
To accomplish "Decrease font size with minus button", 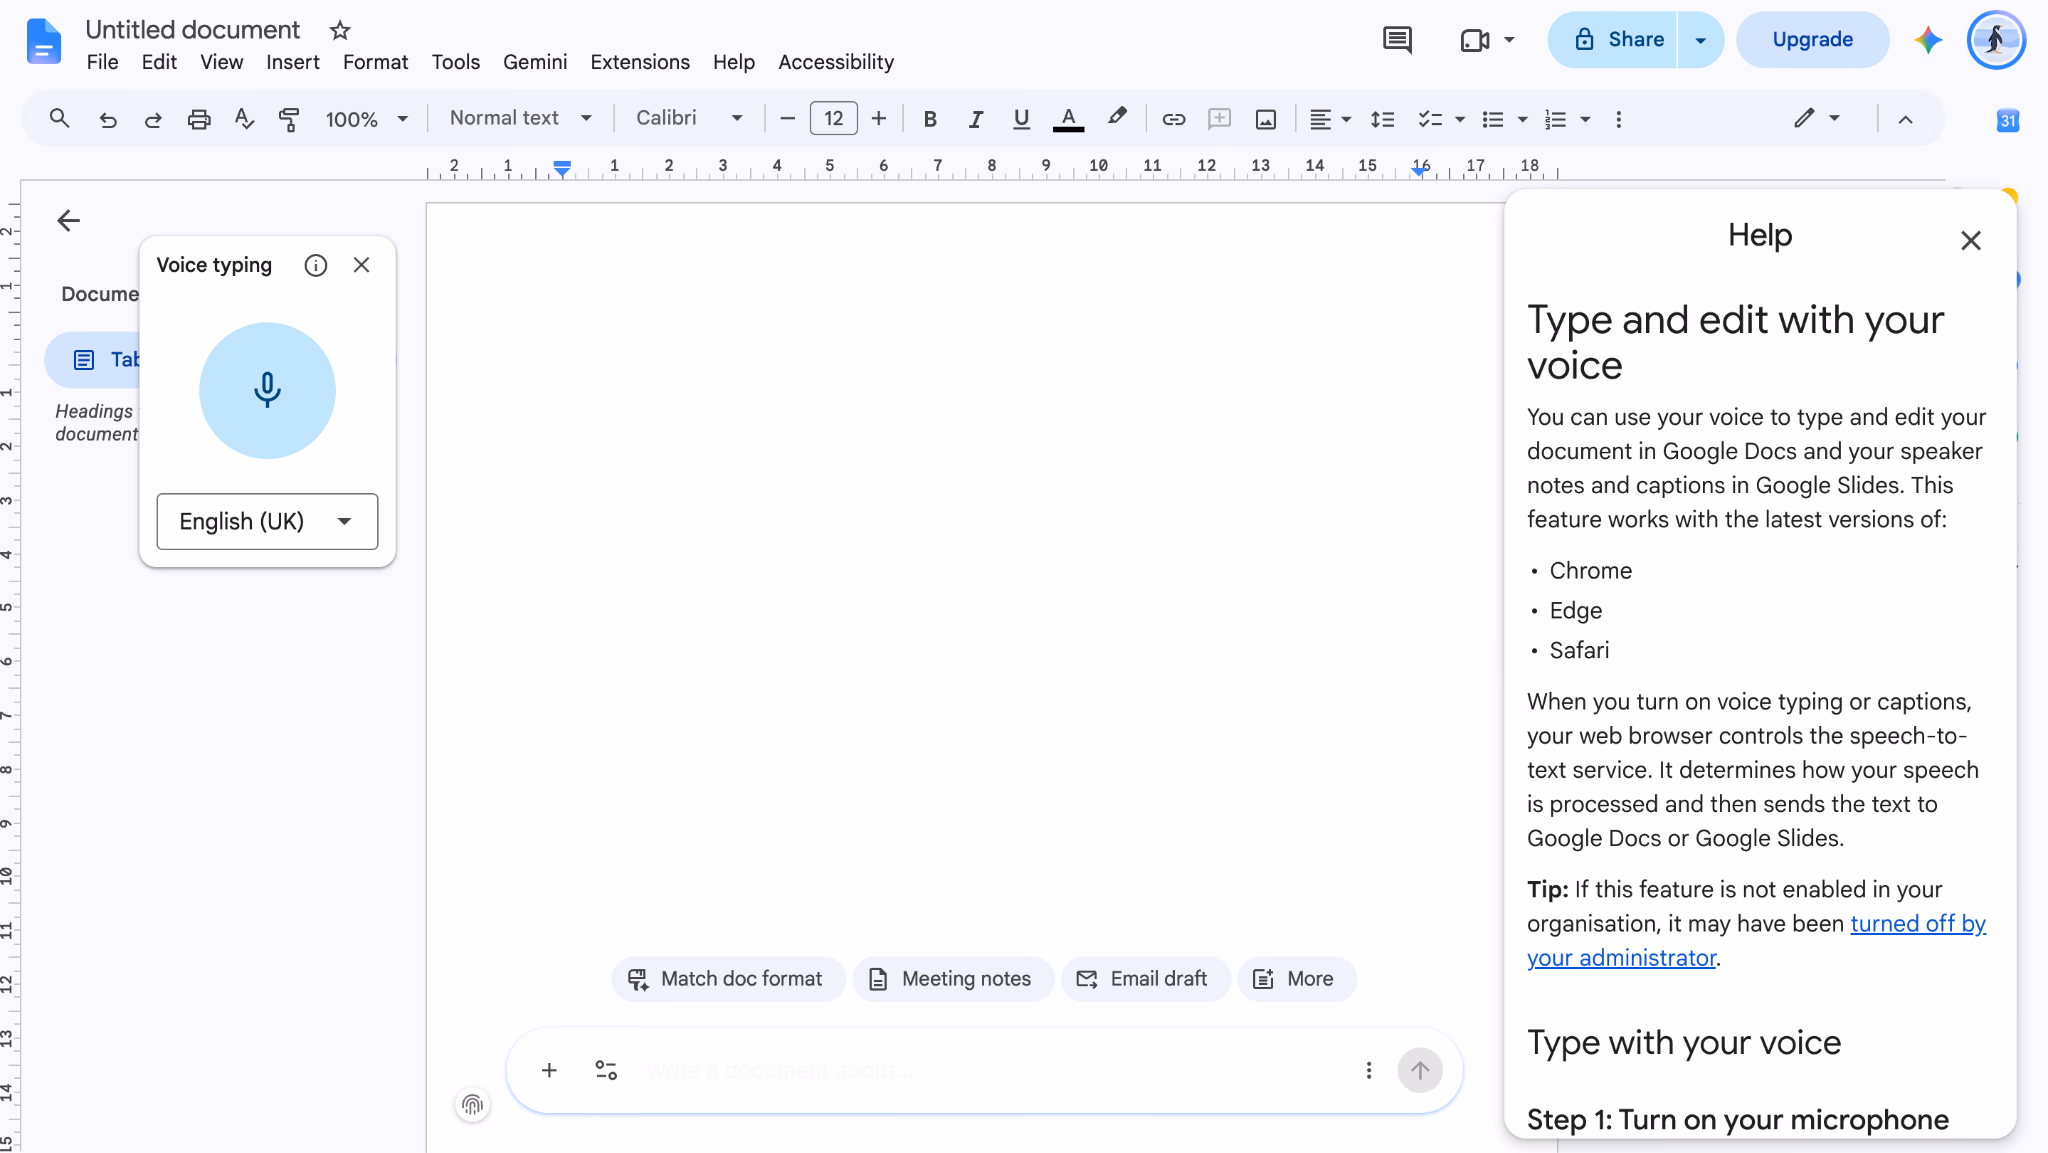I will point(788,118).
